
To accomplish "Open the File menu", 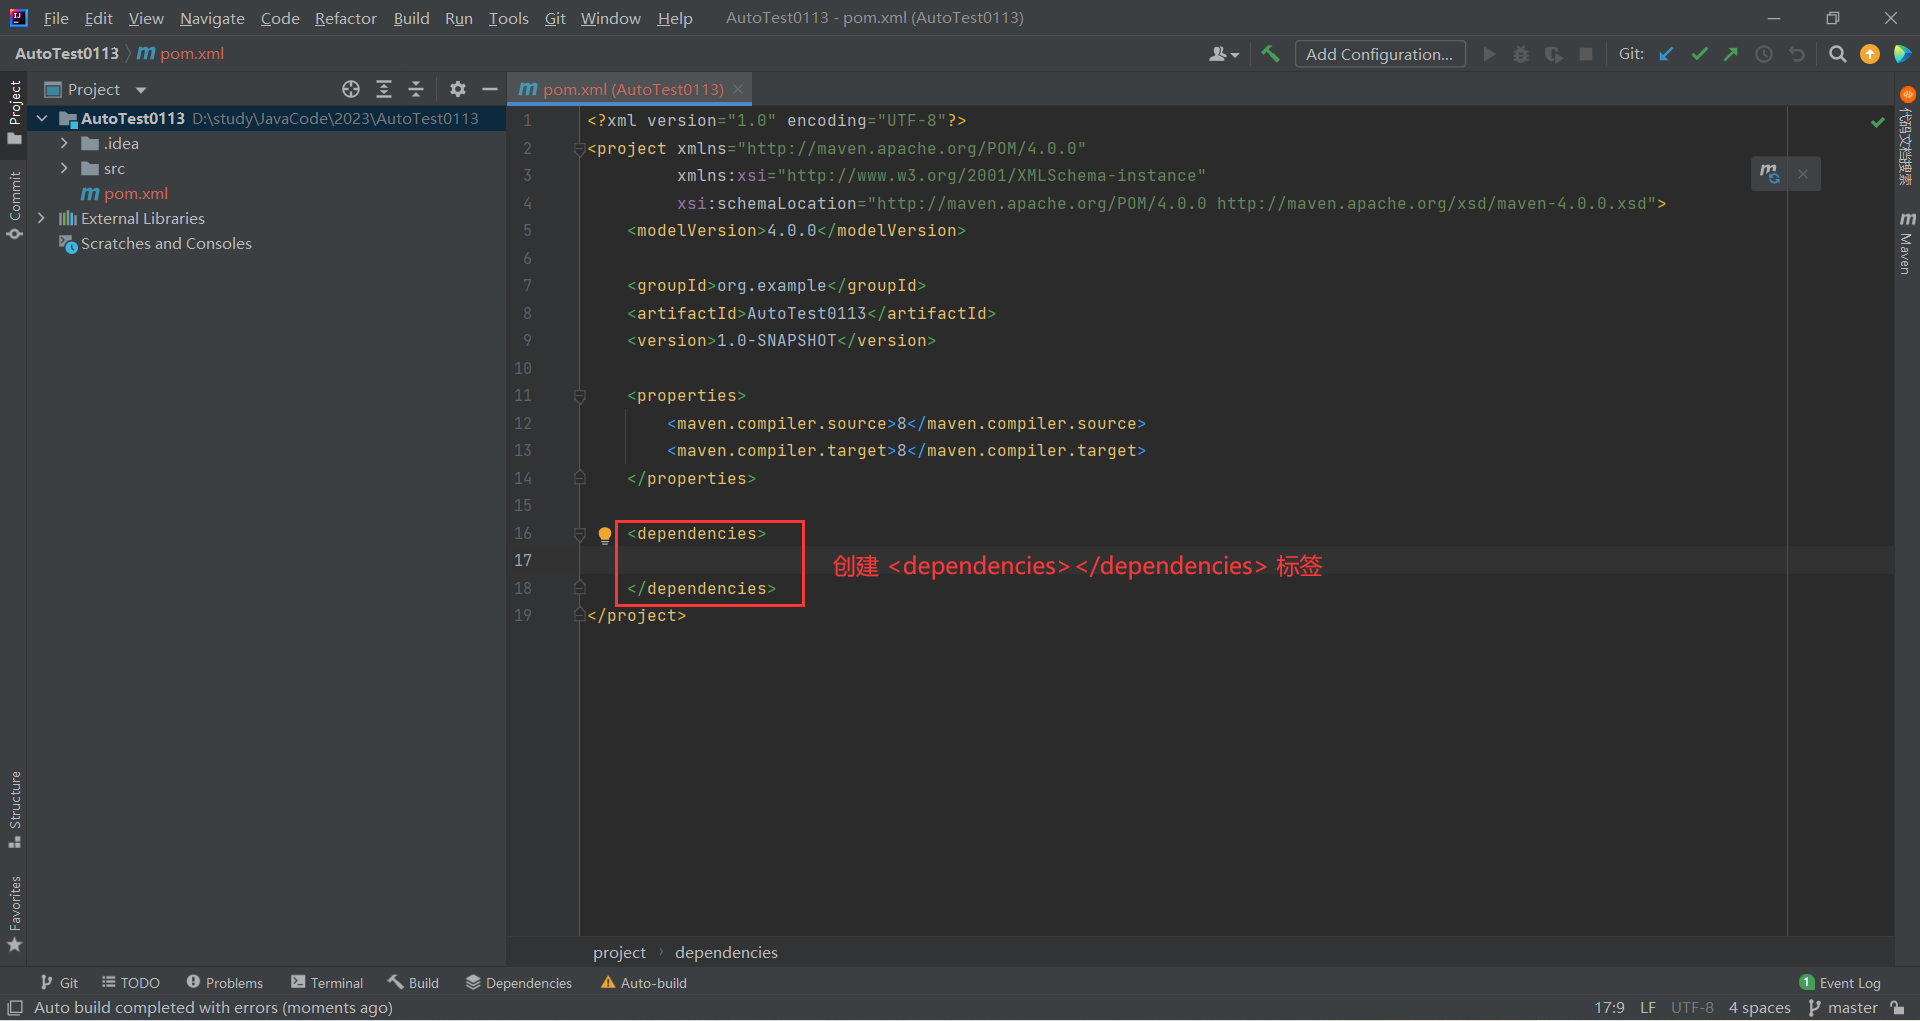I will [56, 18].
